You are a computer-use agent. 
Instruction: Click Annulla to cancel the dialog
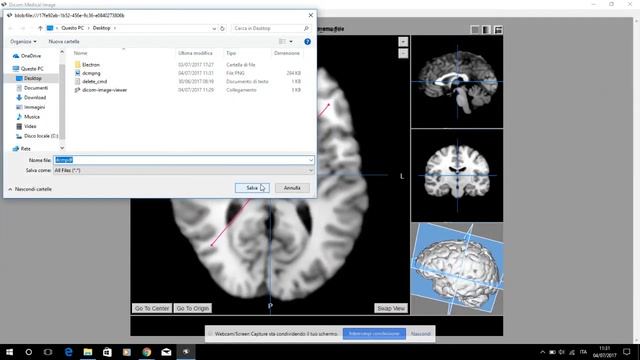292,188
